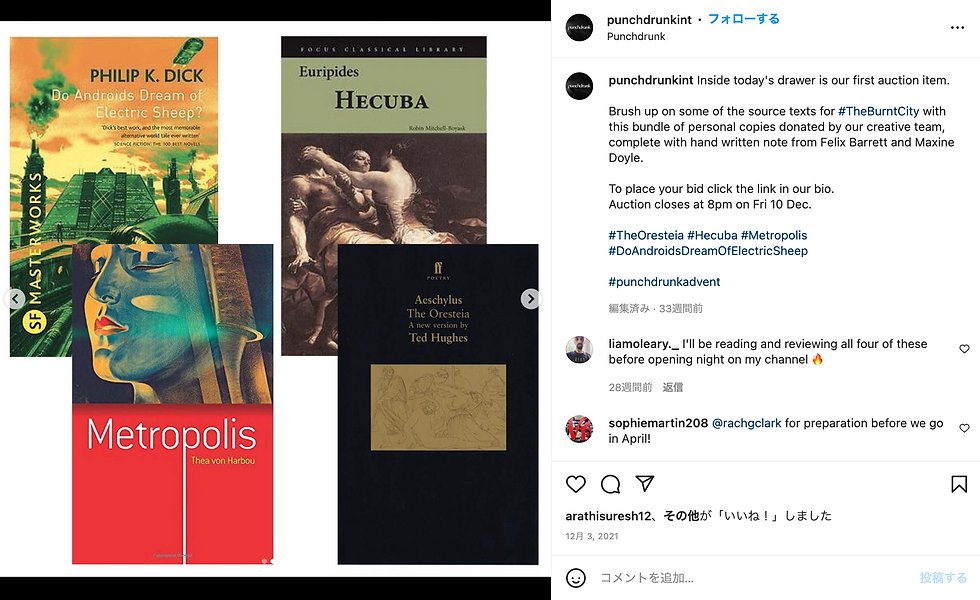Share post via paper plane icon

point(644,483)
